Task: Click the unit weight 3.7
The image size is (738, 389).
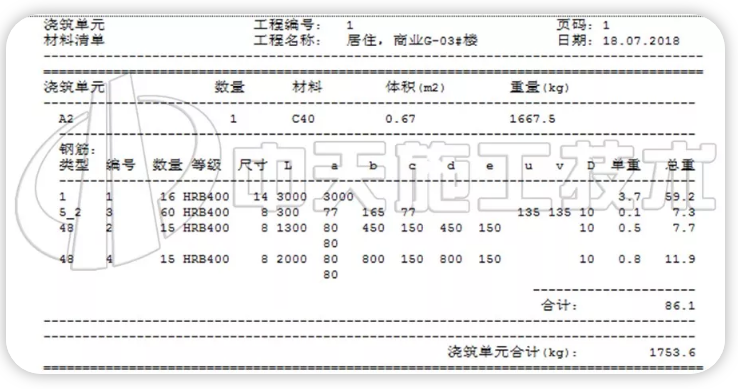Action: tap(629, 197)
